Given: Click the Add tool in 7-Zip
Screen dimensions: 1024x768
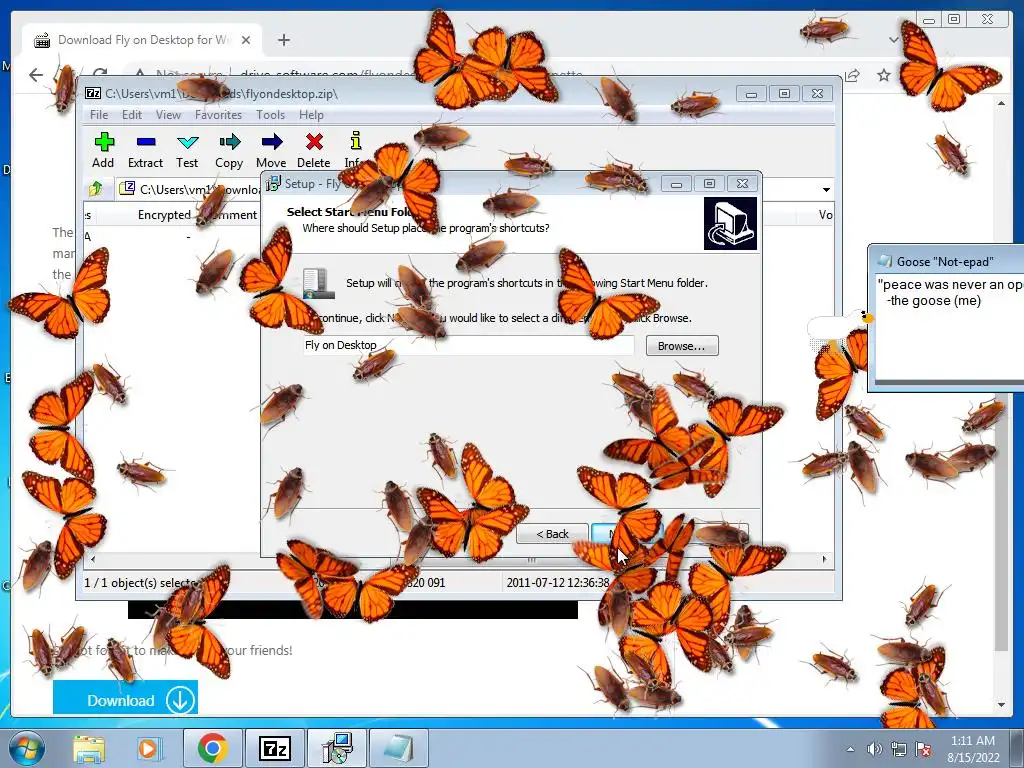Looking at the screenshot, I should coord(103,150).
